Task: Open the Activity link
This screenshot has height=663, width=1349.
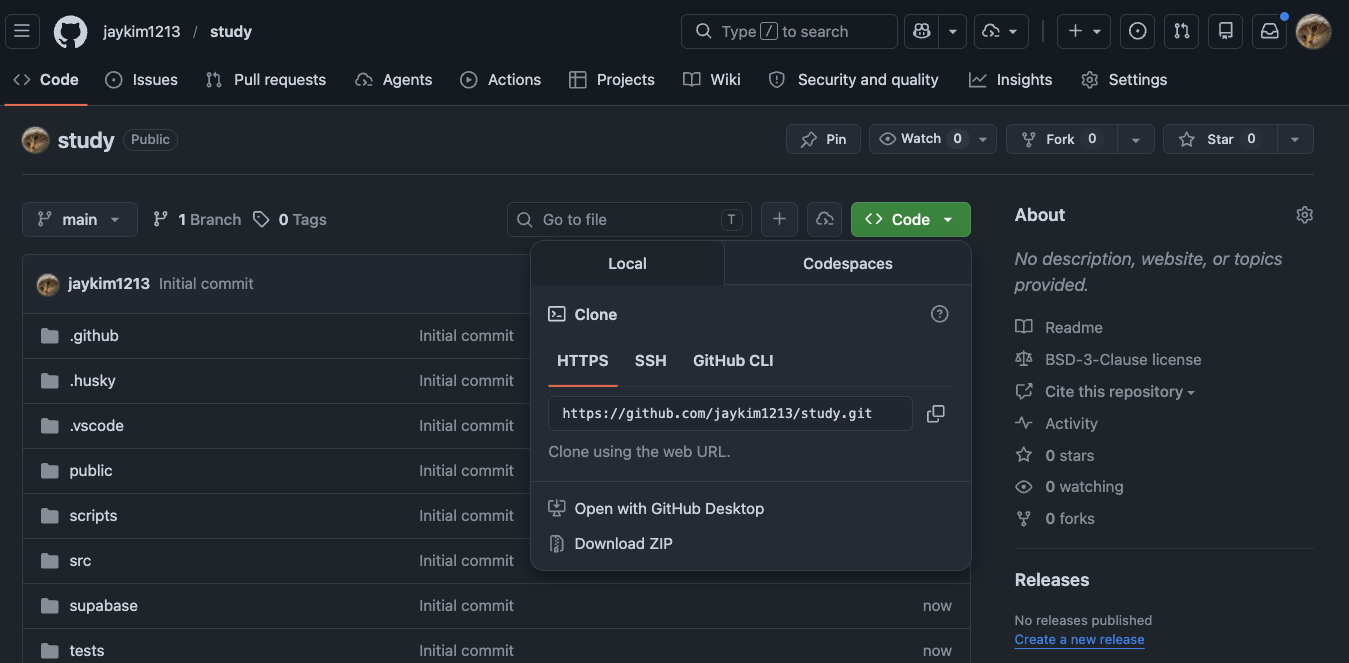Action: tap(1056, 424)
